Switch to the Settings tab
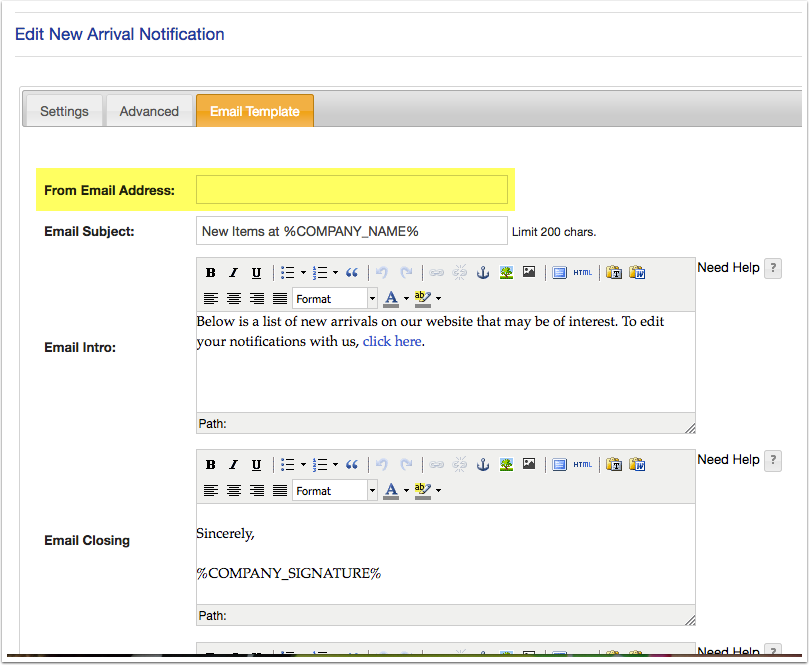This screenshot has width=809, height=665. click(x=64, y=111)
